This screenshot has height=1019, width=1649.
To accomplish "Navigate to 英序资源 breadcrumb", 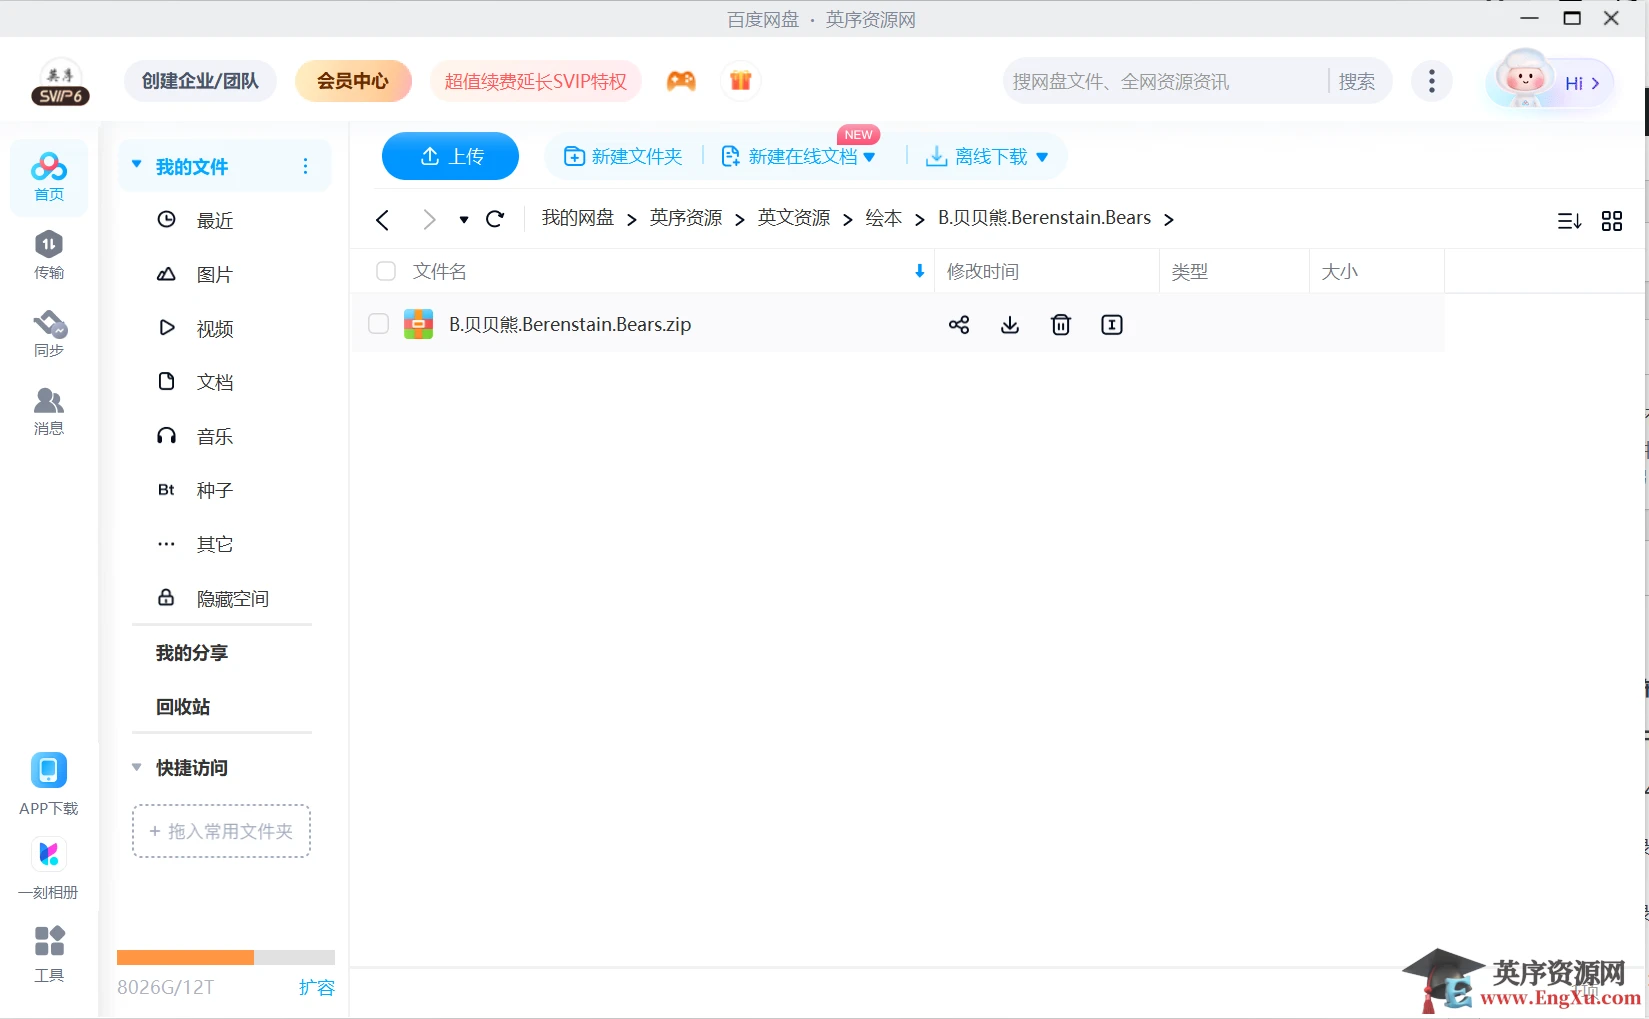I will tap(686, 218).
